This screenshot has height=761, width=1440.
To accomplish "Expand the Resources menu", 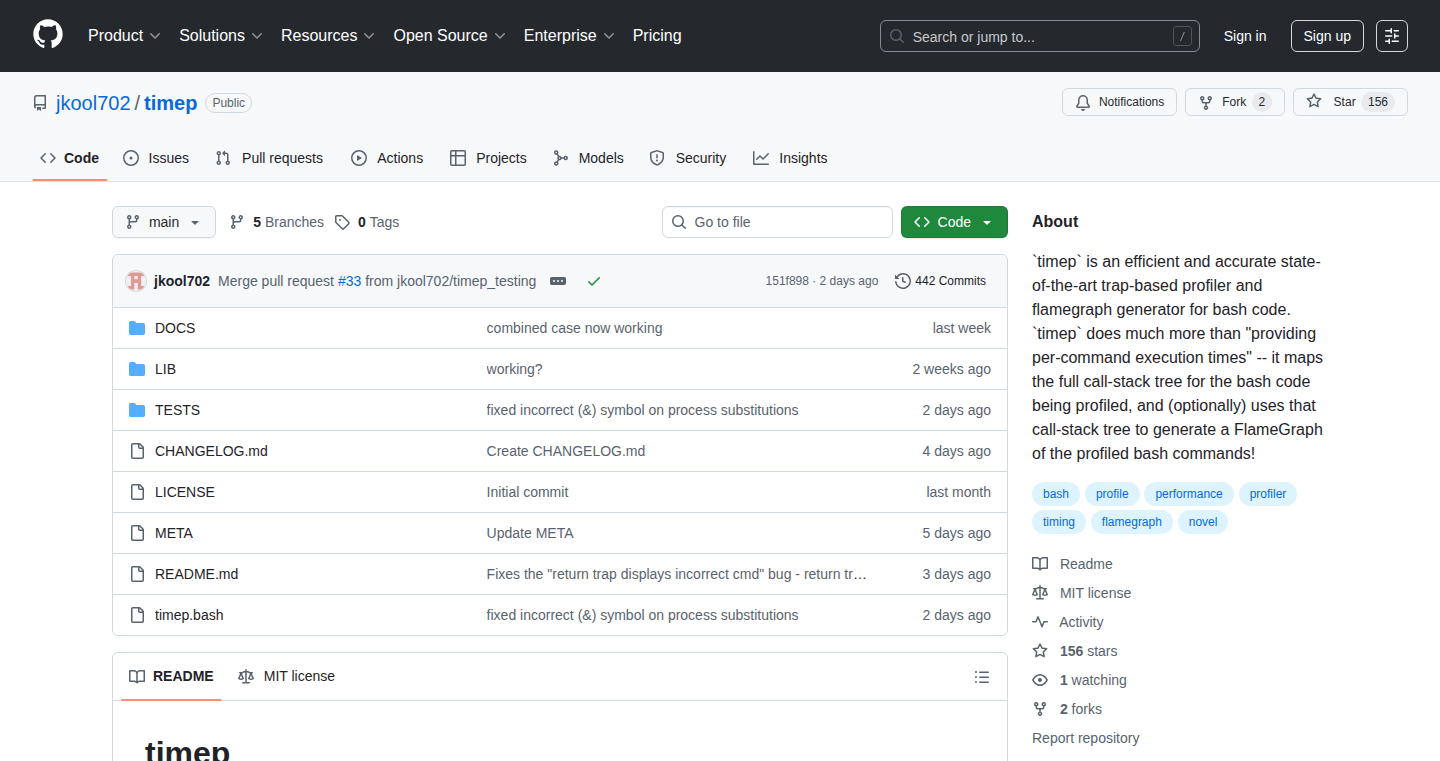I will (328, 35).
